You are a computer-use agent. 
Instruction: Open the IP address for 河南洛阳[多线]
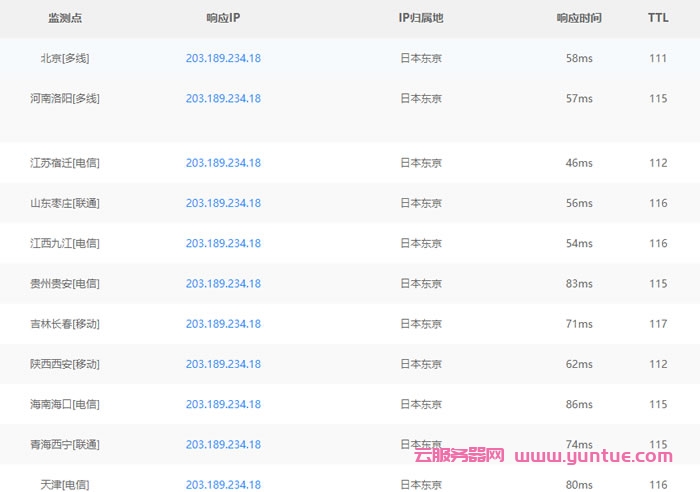pos(223,98)
